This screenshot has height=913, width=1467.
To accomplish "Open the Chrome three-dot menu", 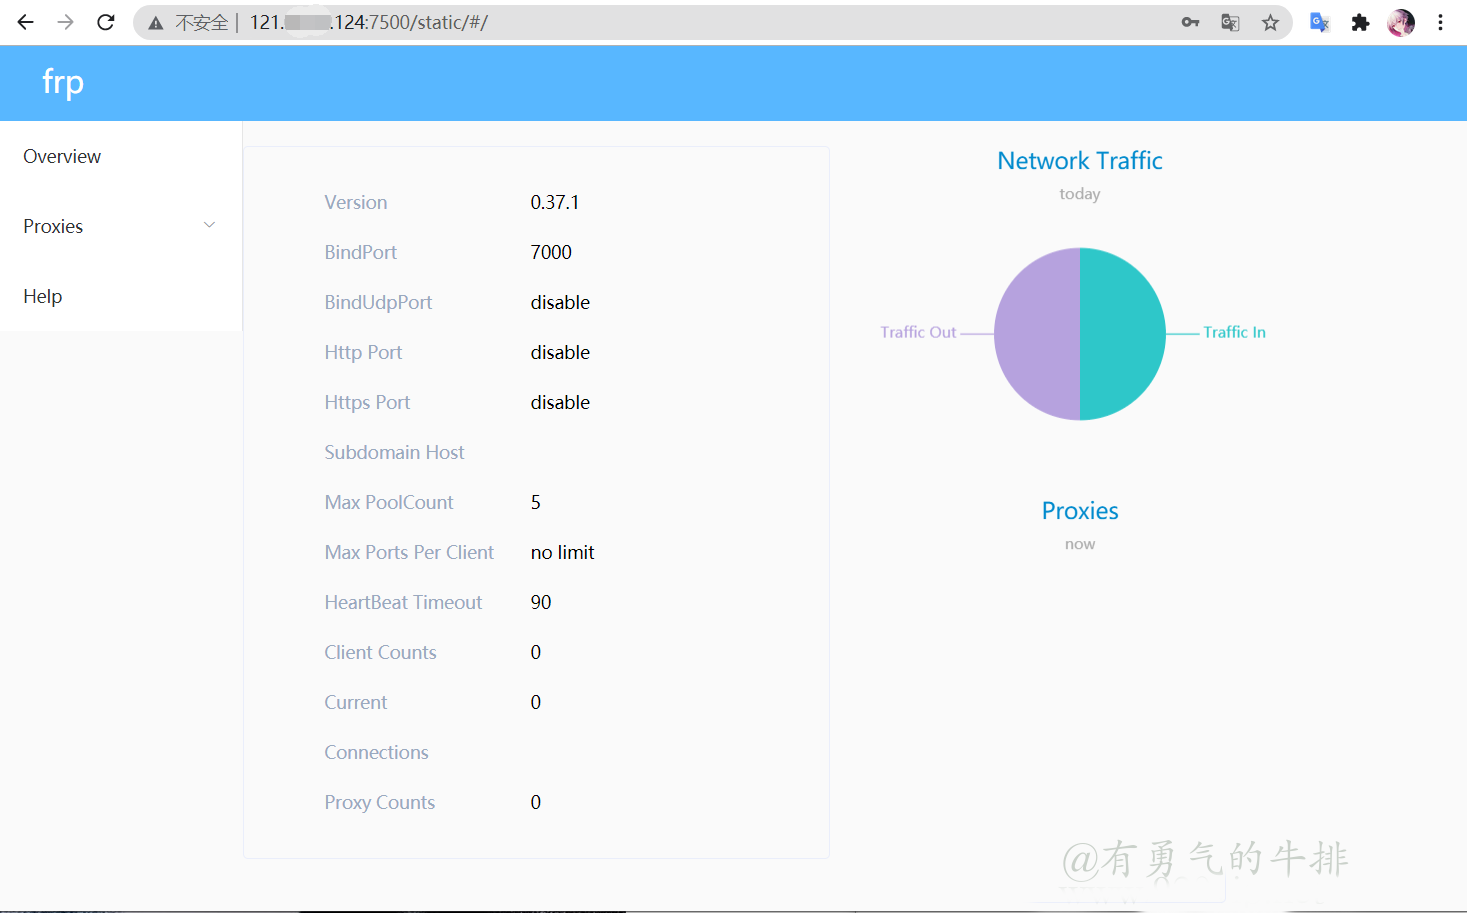I will click(1440, 22).
